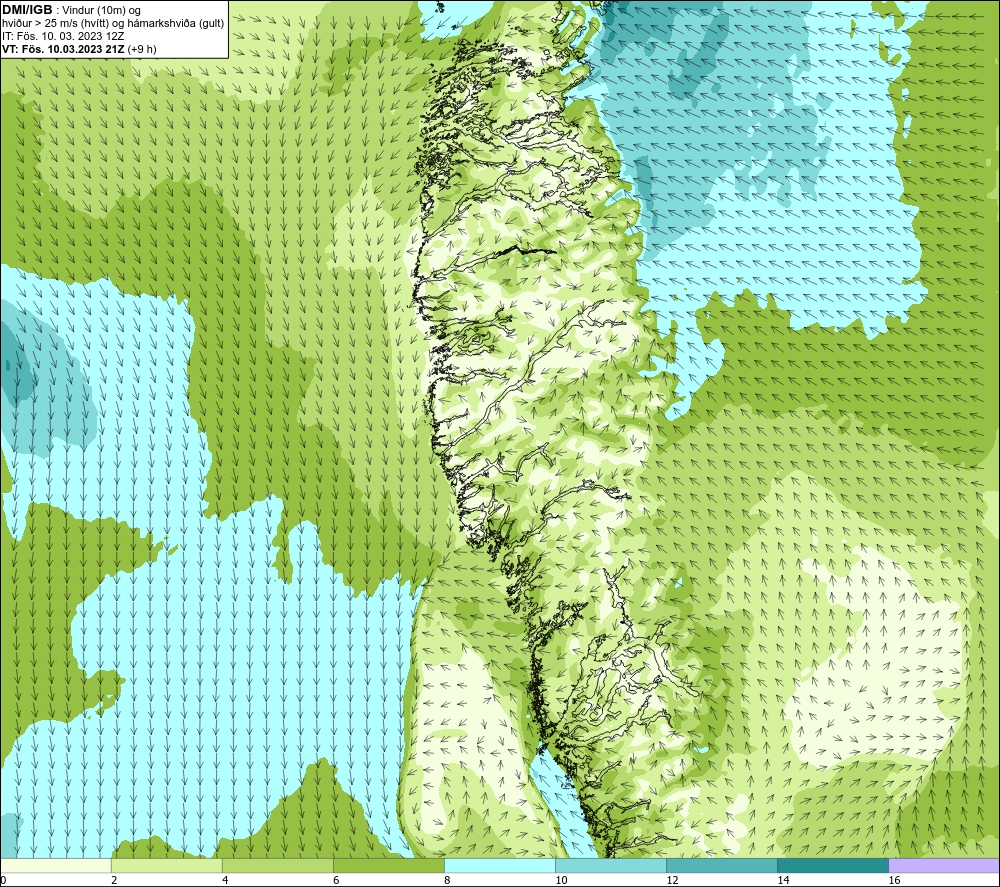This screenshot has height=887, width=1000.
Task: Select the 2–4 m/s light green swatch
Action: click(x=166, y=865)
